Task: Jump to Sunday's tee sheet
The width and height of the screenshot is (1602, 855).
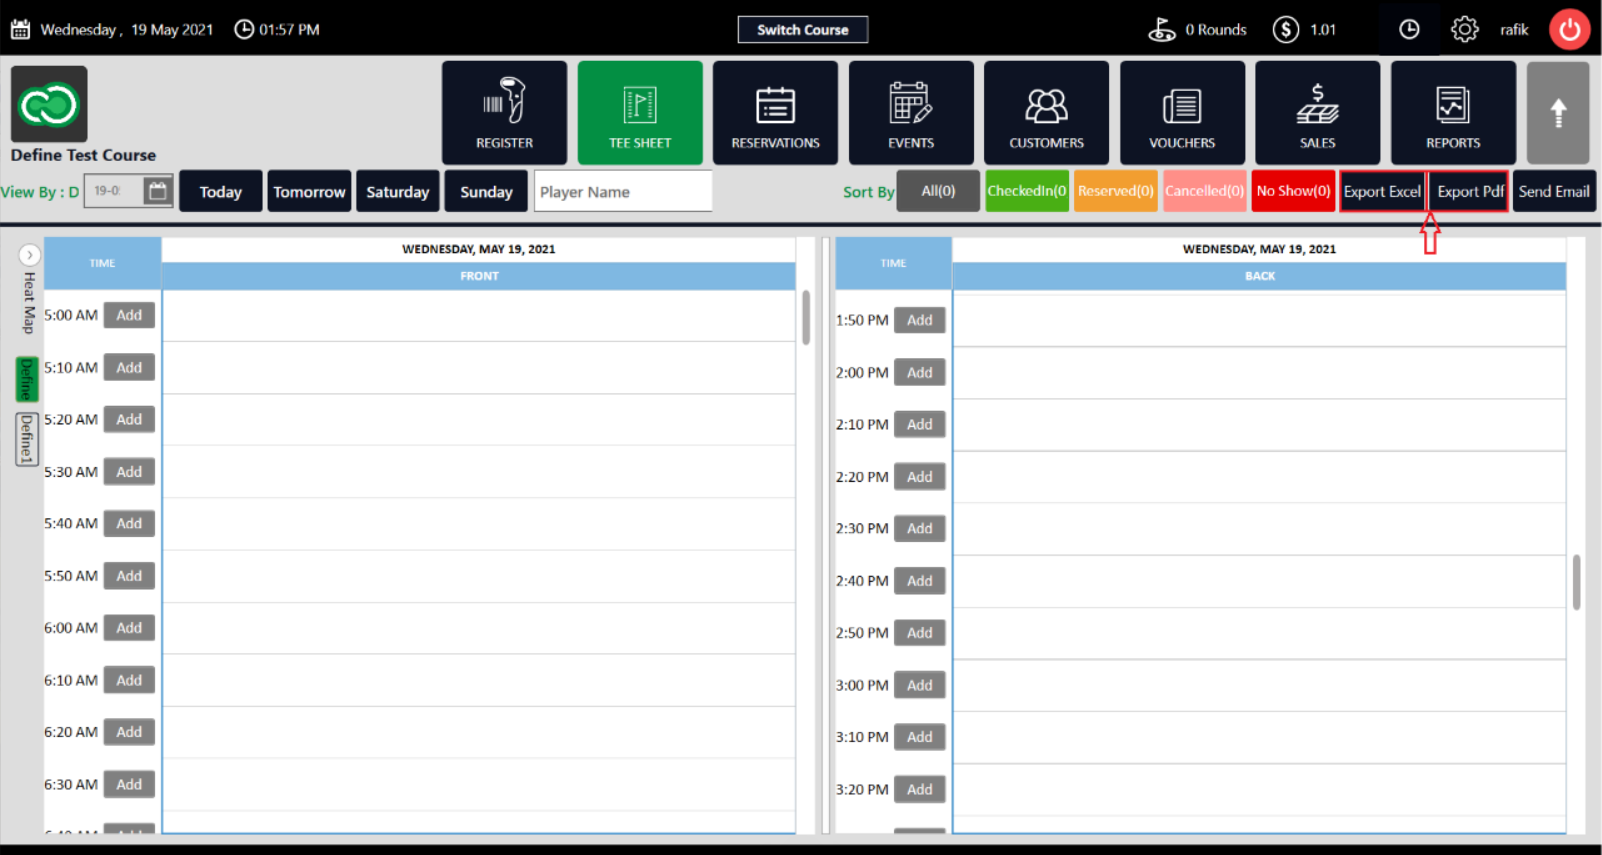Action: 486,191
